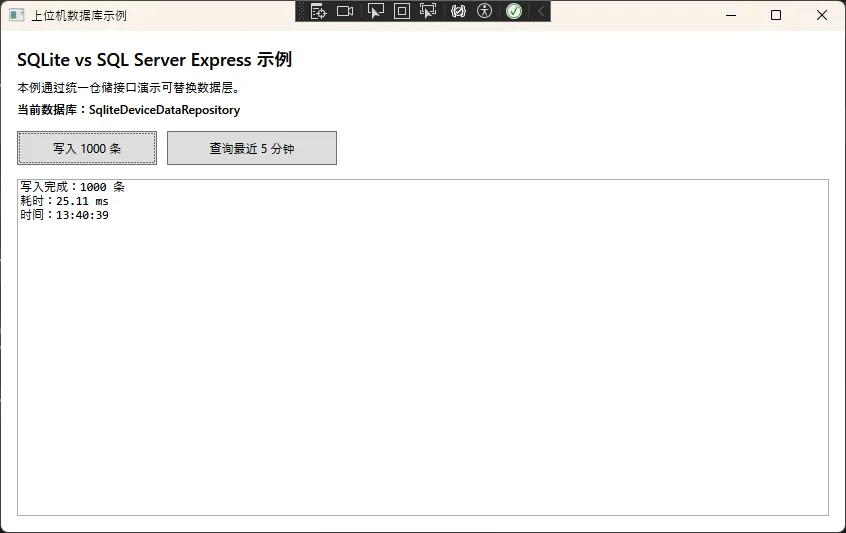846x533 pixels.
Task: Maximize the 上位机数据库示例 window
Action: coord(776,15)
